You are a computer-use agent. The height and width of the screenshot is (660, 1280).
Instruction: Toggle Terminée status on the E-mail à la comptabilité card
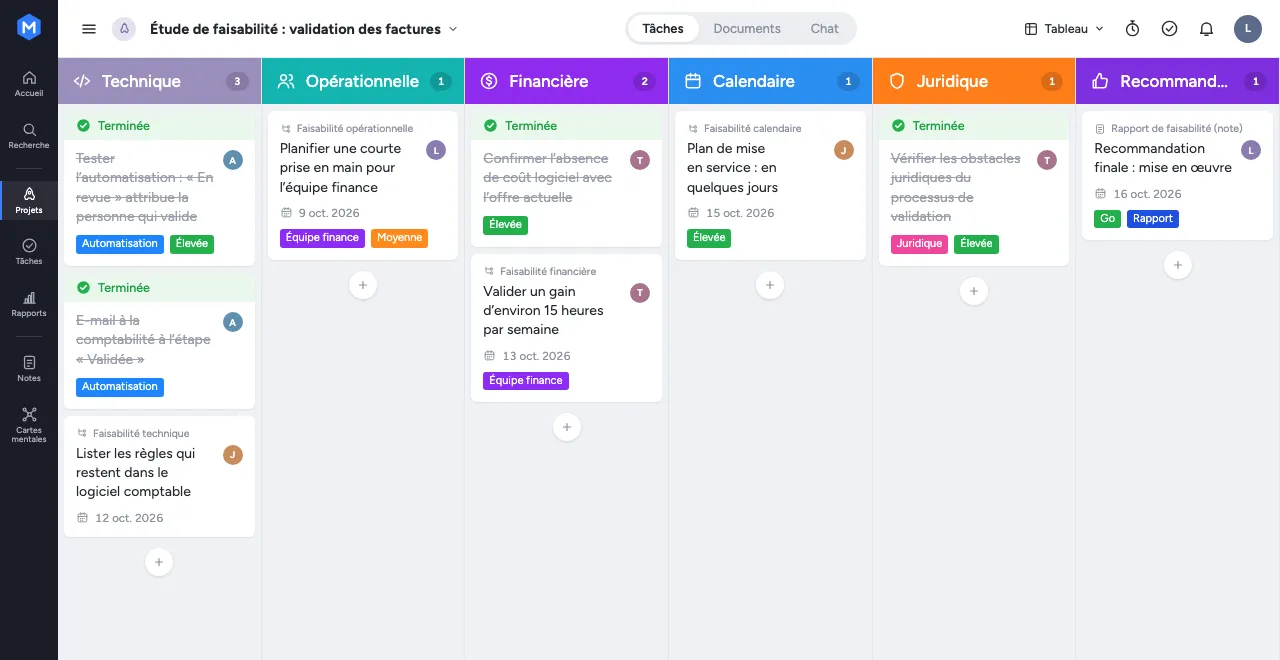coord(83,288)
